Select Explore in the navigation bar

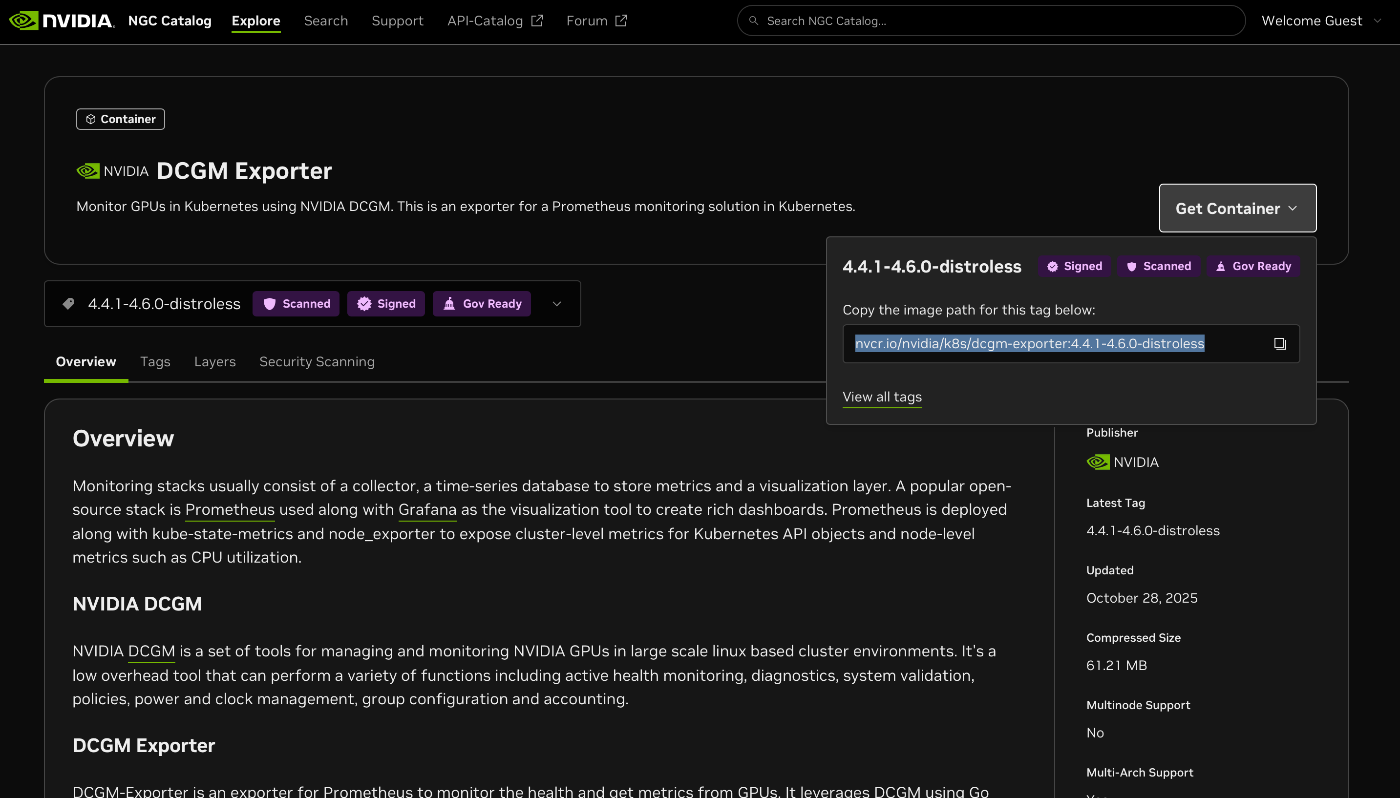255,20
